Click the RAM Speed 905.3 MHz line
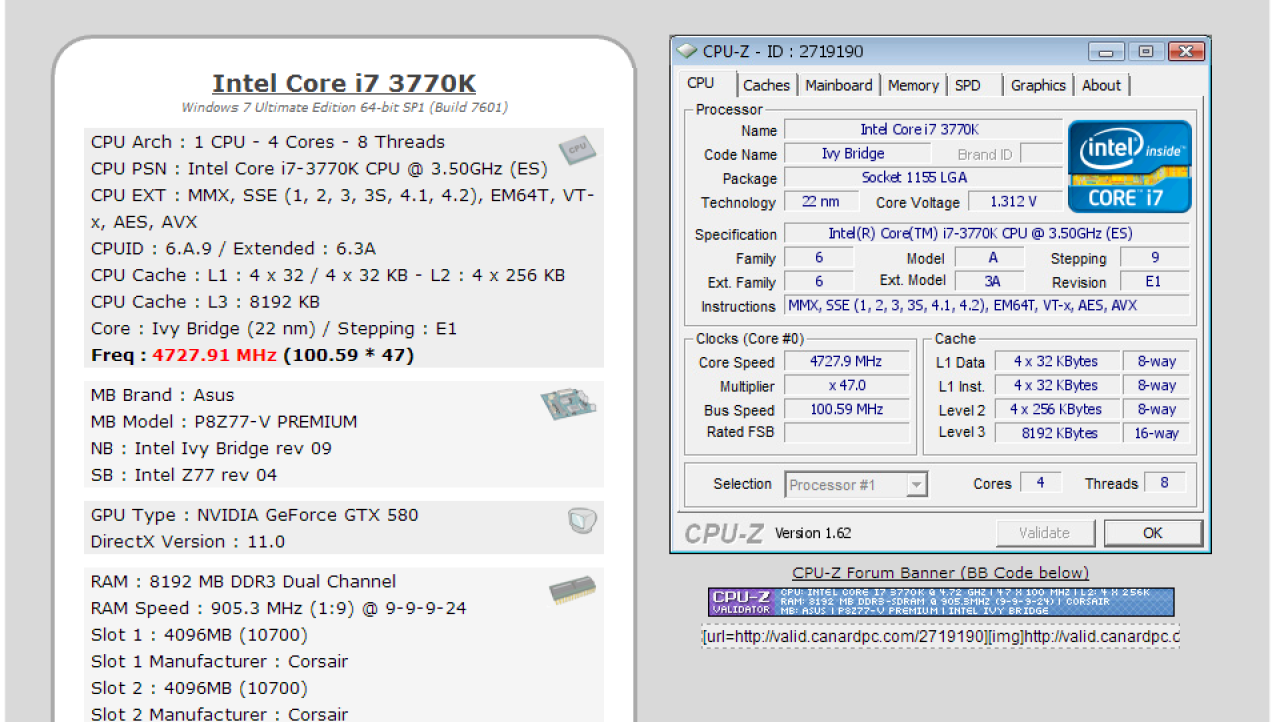Screen dimensions: 1280x722 278,608
